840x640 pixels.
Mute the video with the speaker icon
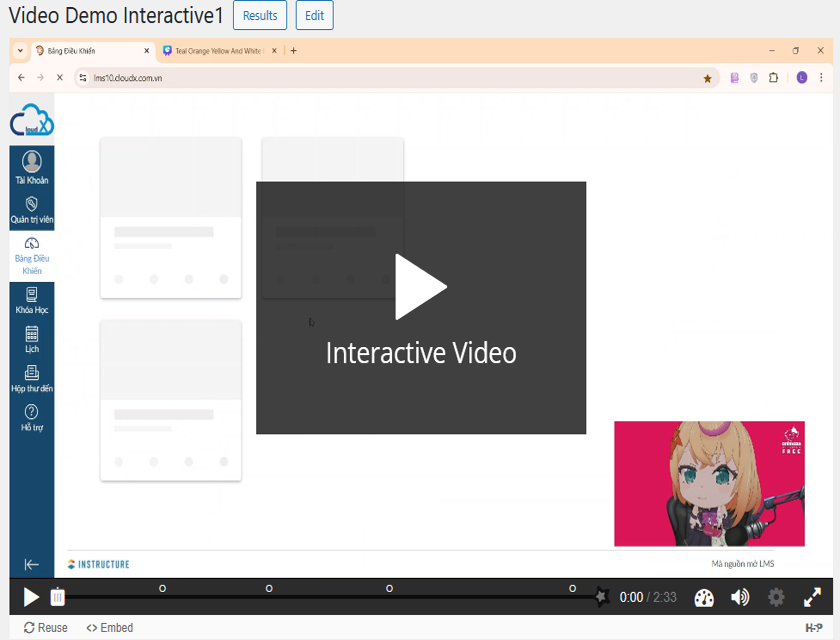click(x=740, y=598)
